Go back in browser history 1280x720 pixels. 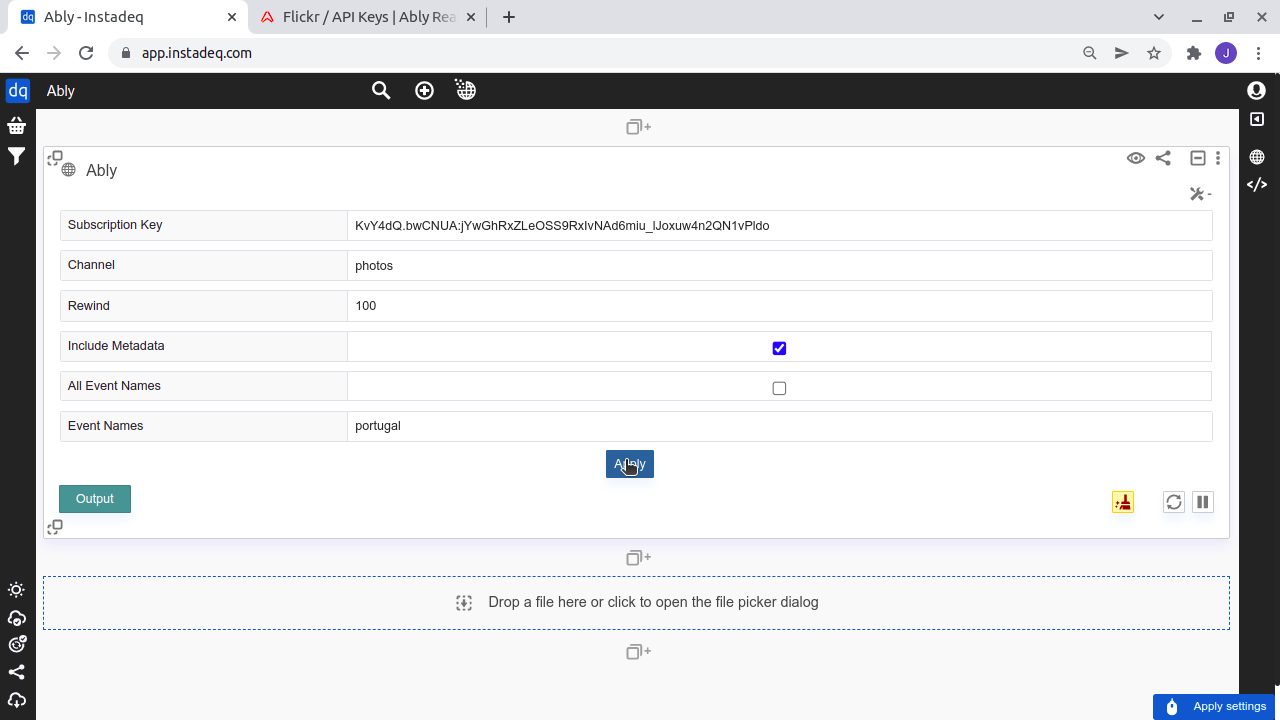tap(22, 53)
